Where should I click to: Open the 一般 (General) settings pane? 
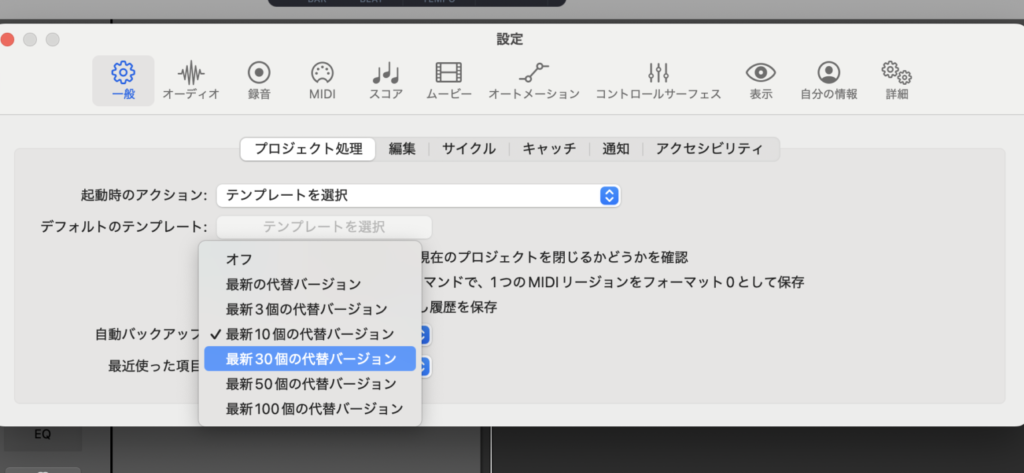[x=123, y=81]
